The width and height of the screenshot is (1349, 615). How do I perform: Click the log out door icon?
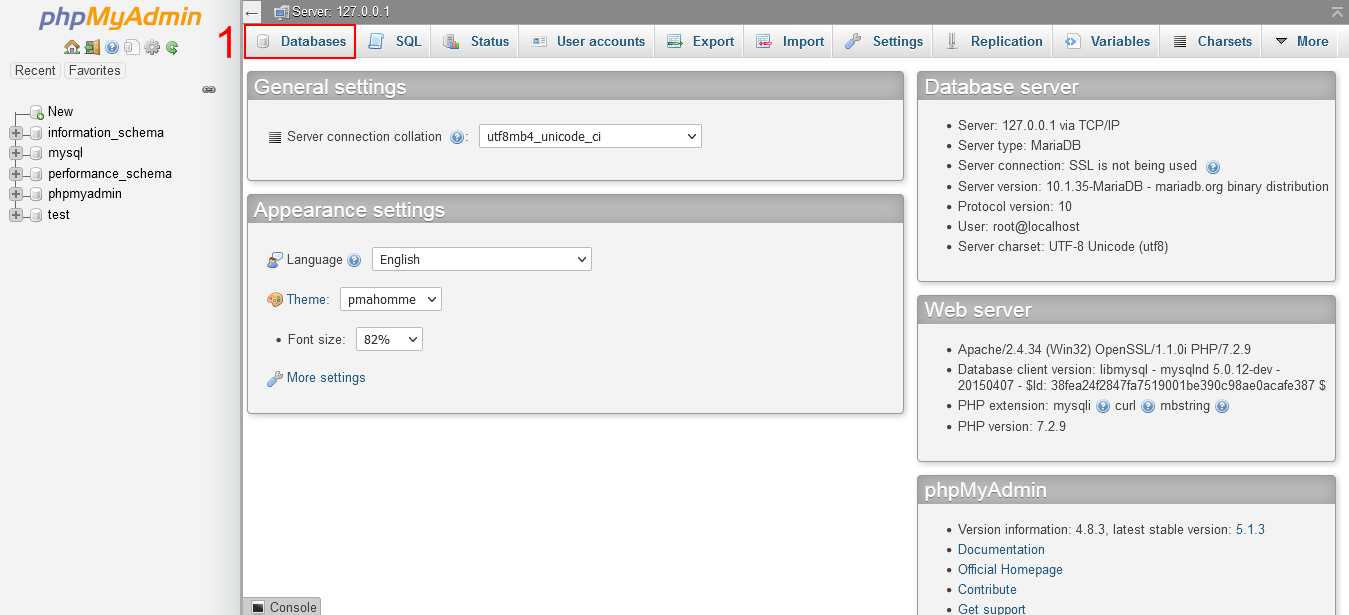[x=92, y=47]
